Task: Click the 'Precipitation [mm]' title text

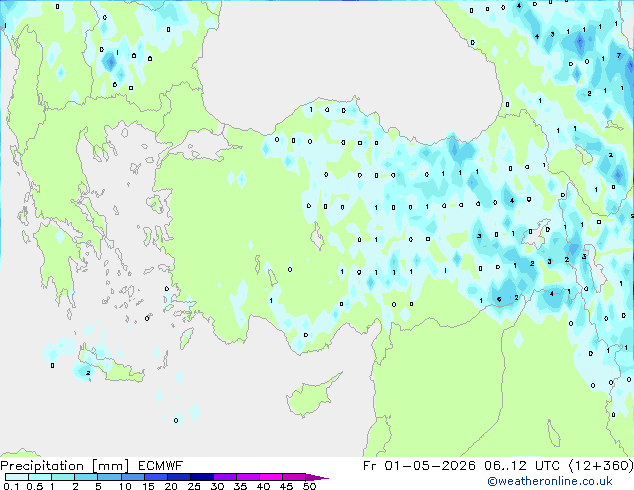Action: pos(65,466)
